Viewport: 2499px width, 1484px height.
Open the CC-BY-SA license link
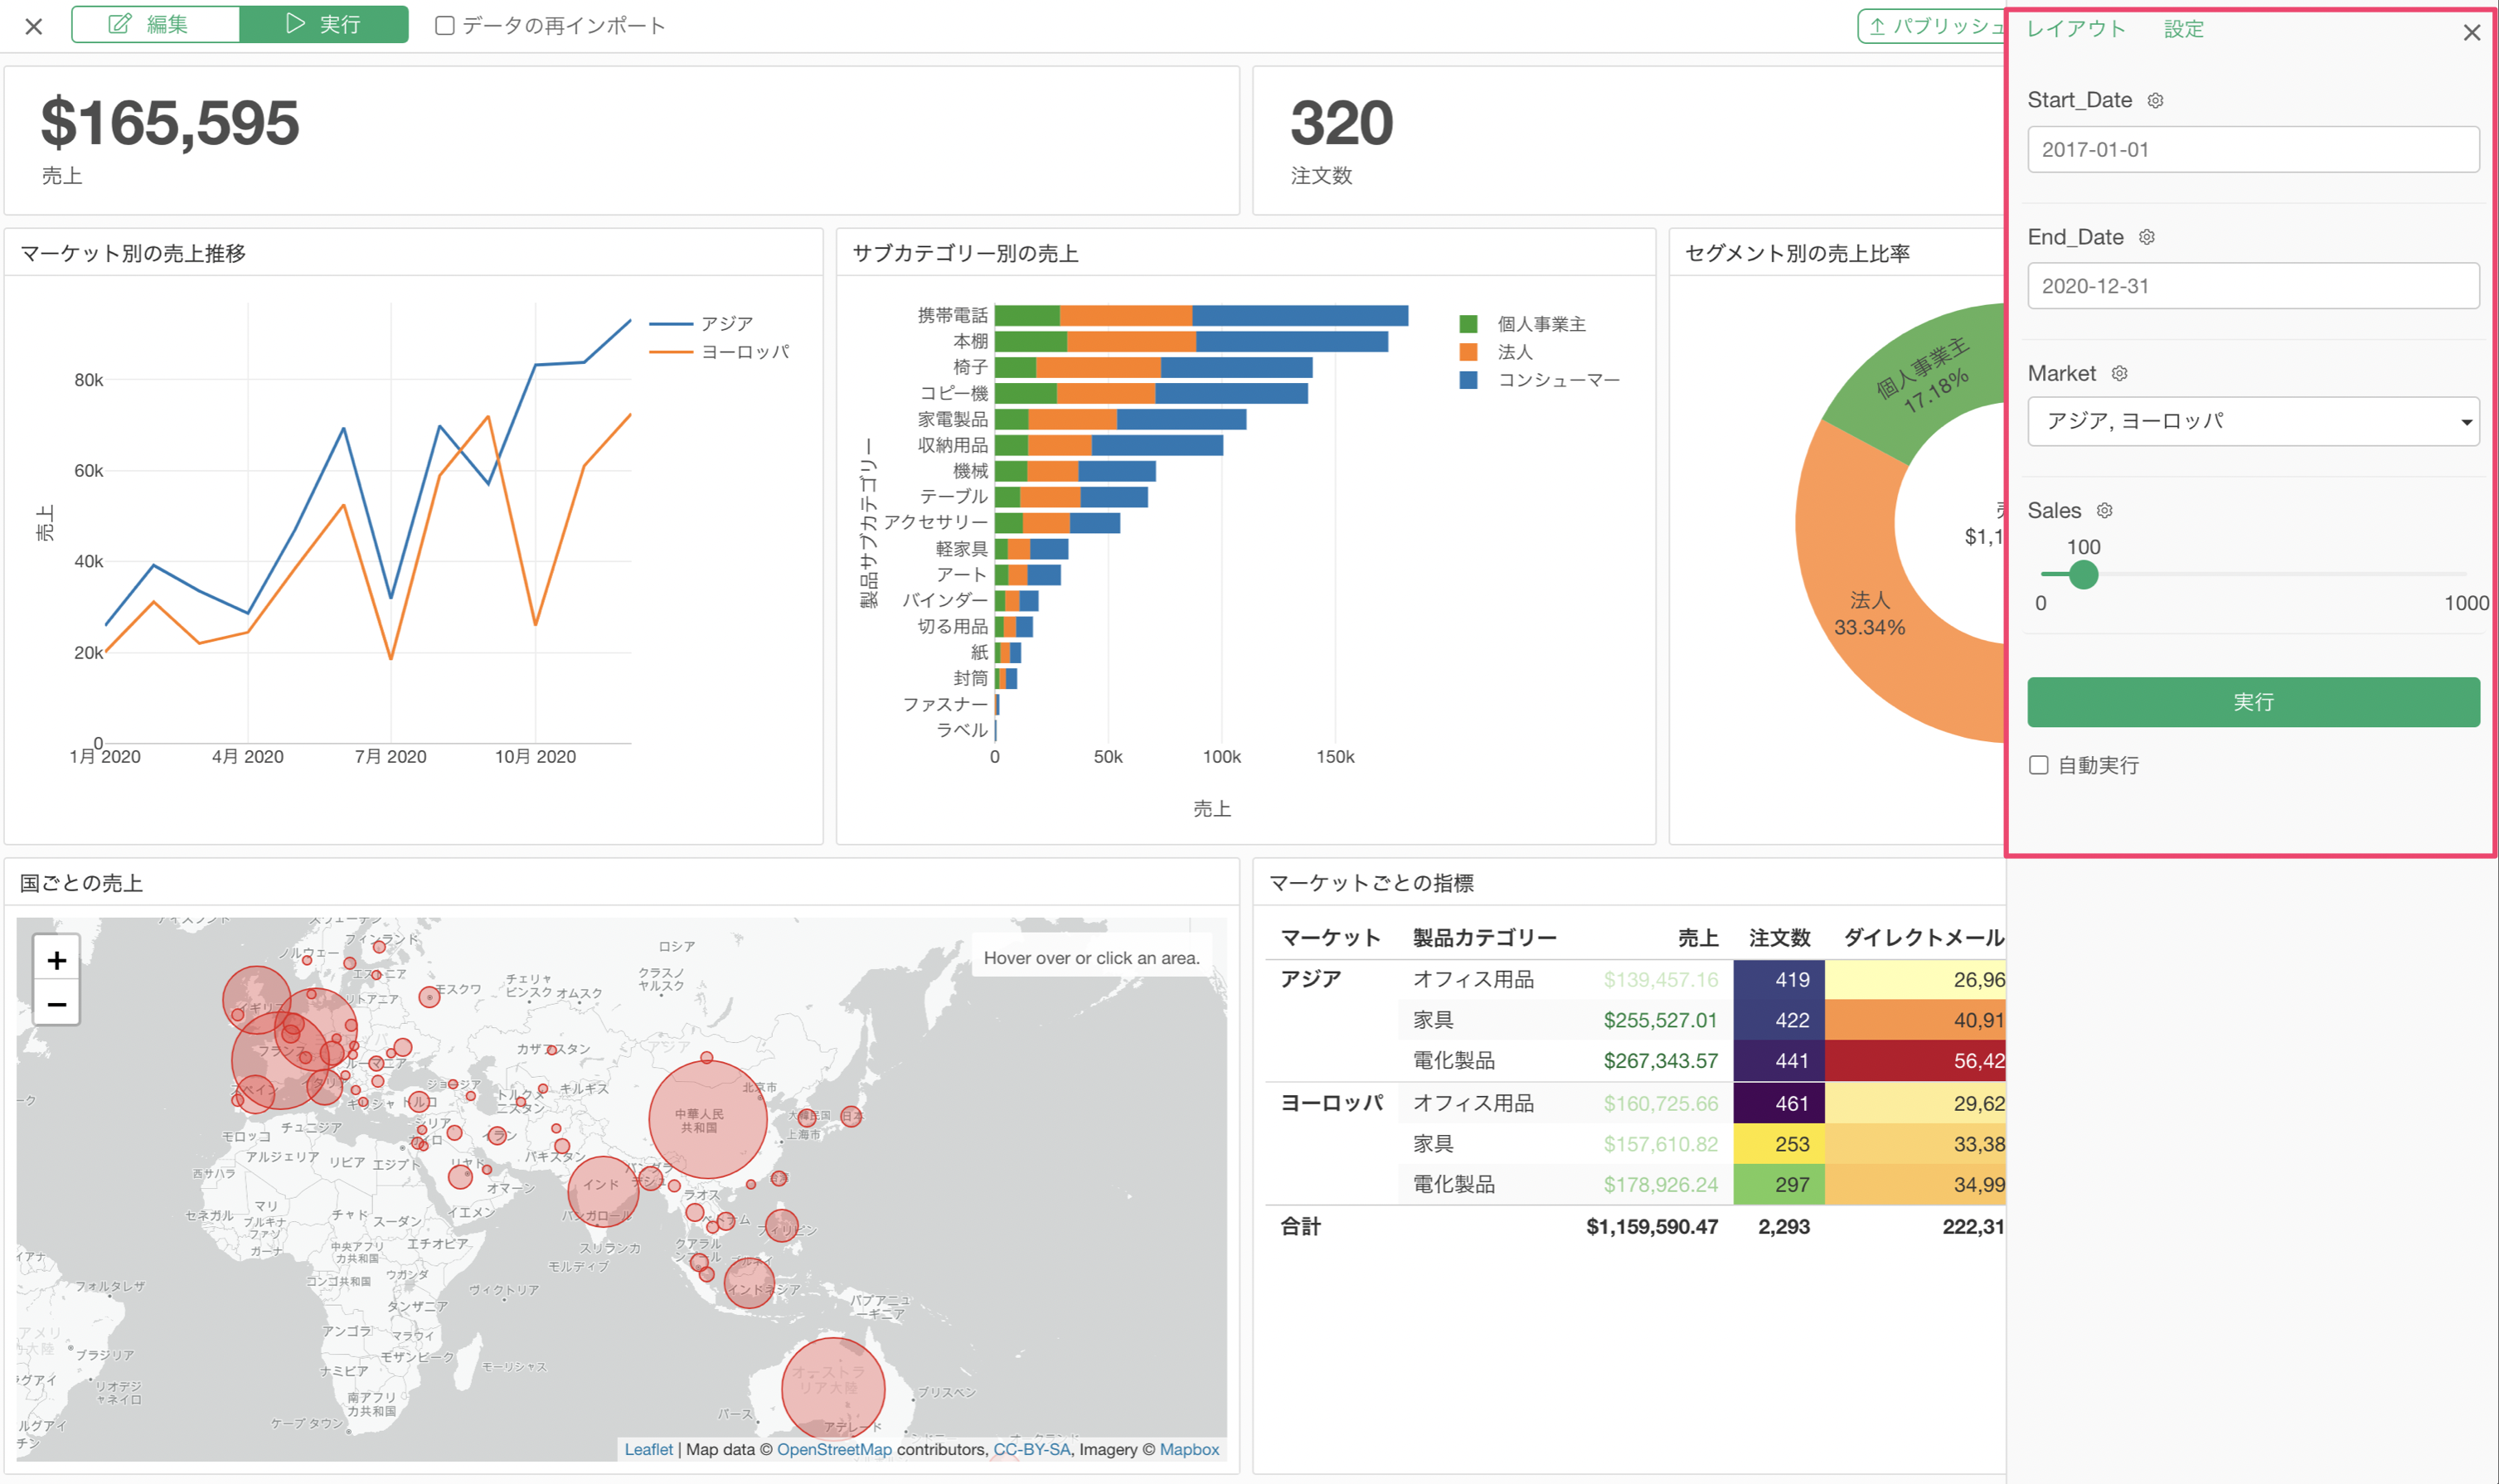click(1031, 1449)
